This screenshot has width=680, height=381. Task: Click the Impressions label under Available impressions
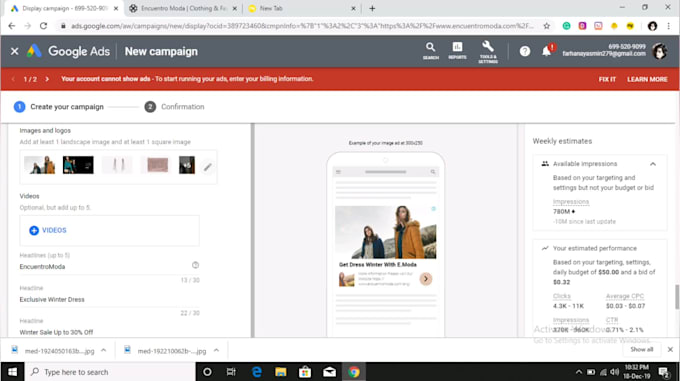tap(571, 202)
